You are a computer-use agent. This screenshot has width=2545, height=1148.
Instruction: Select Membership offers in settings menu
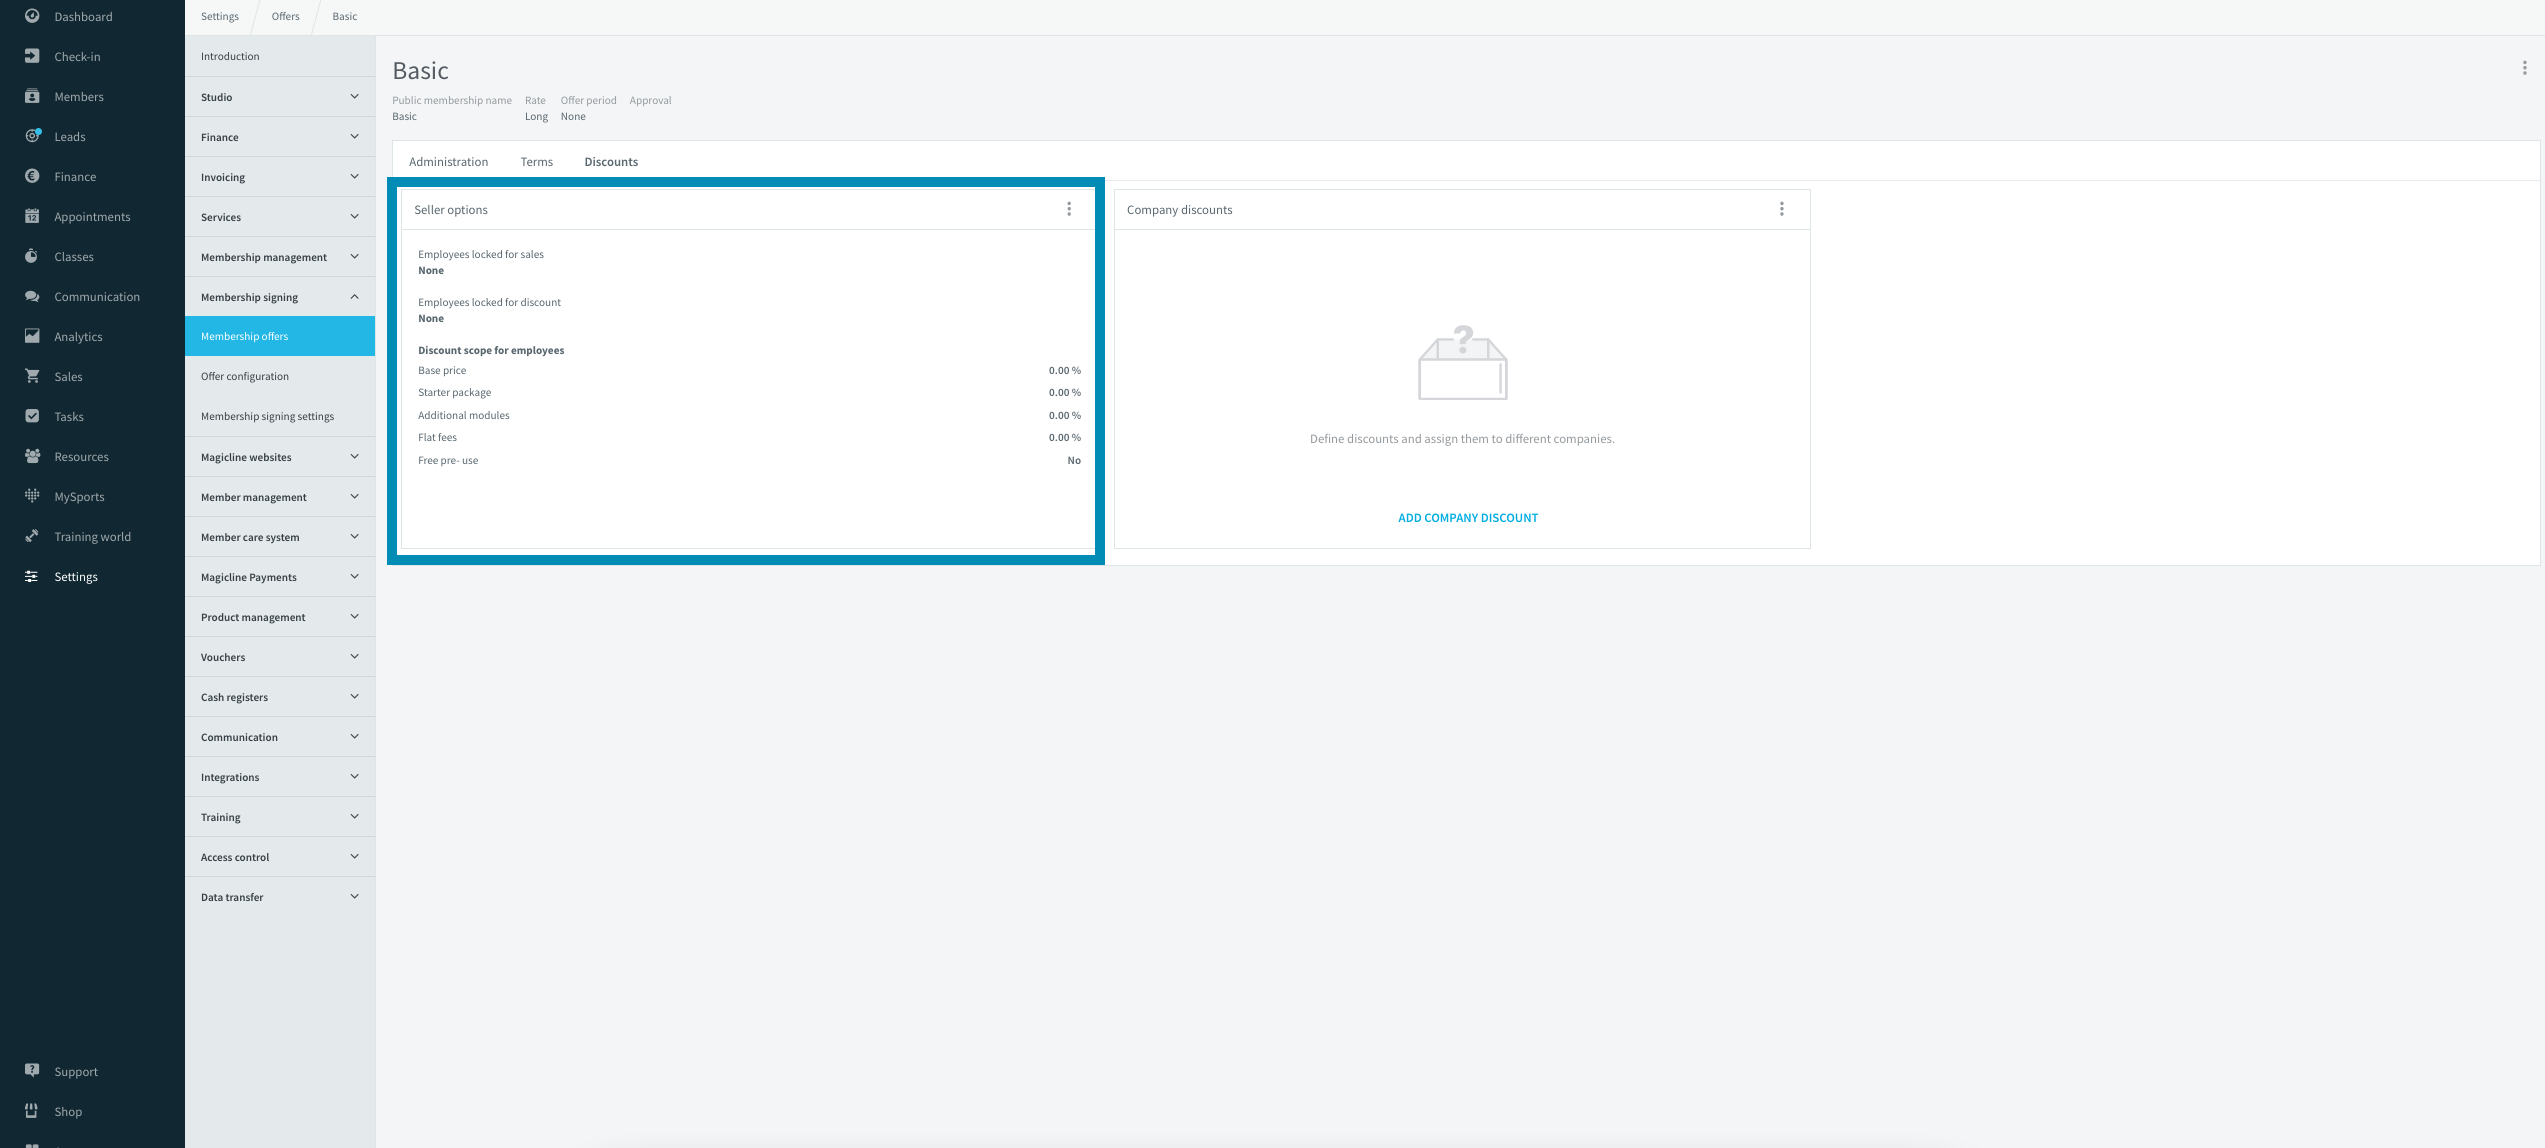280,336
